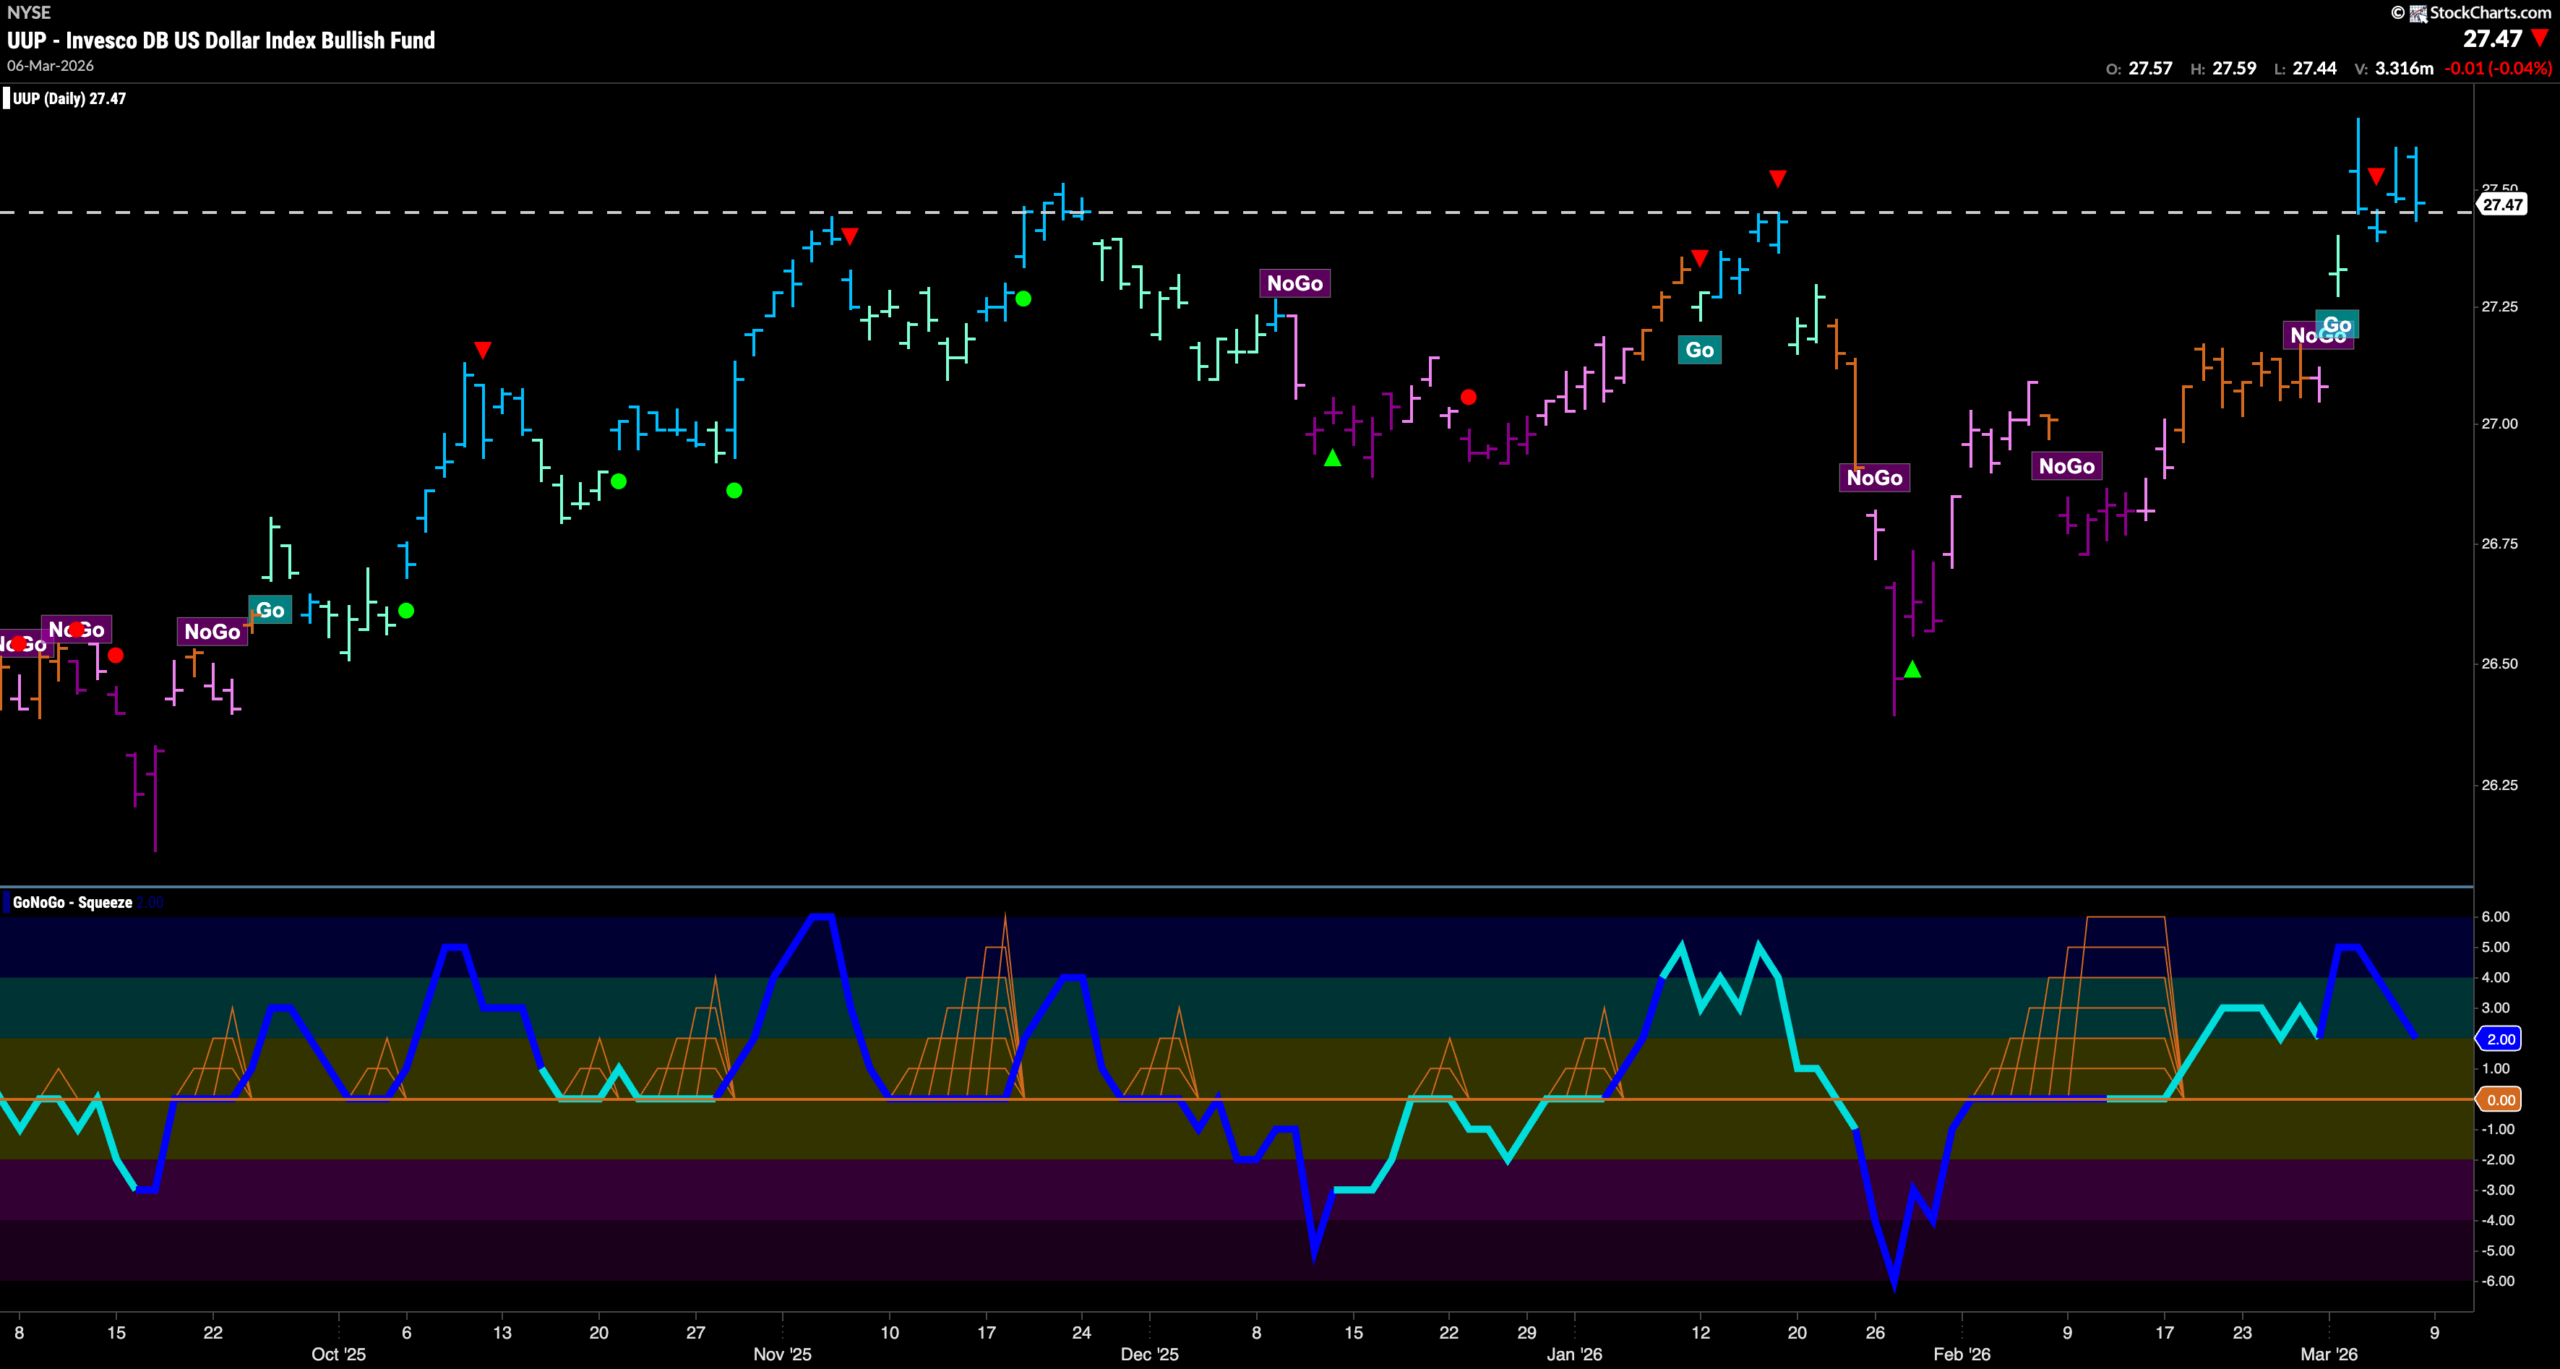Click the NoGo label near January 26
Viewport: 2560px width, 1369px height.
pos(1875,478)
